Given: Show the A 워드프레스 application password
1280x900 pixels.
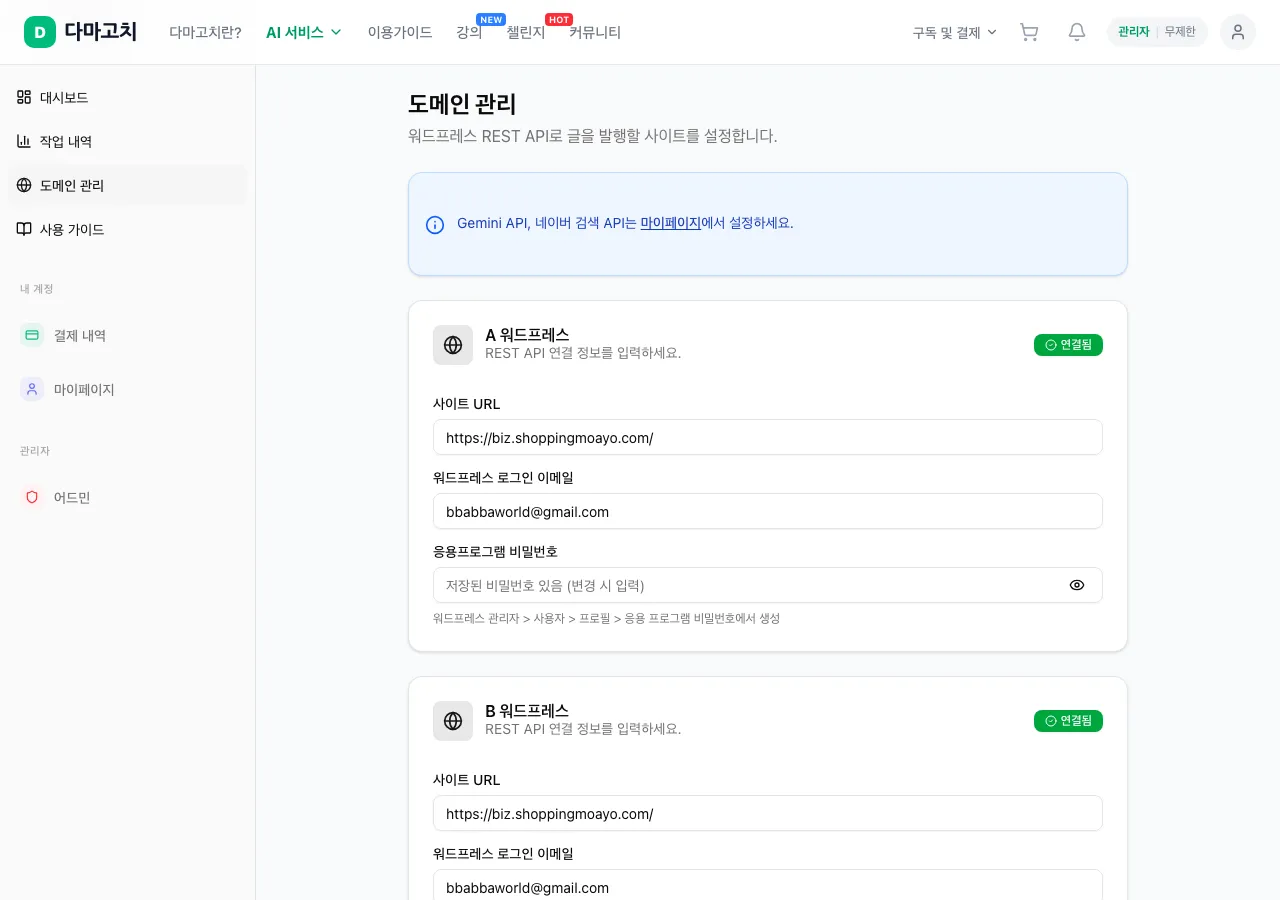Looking at the screenshot, I should tap(1077, 585).
